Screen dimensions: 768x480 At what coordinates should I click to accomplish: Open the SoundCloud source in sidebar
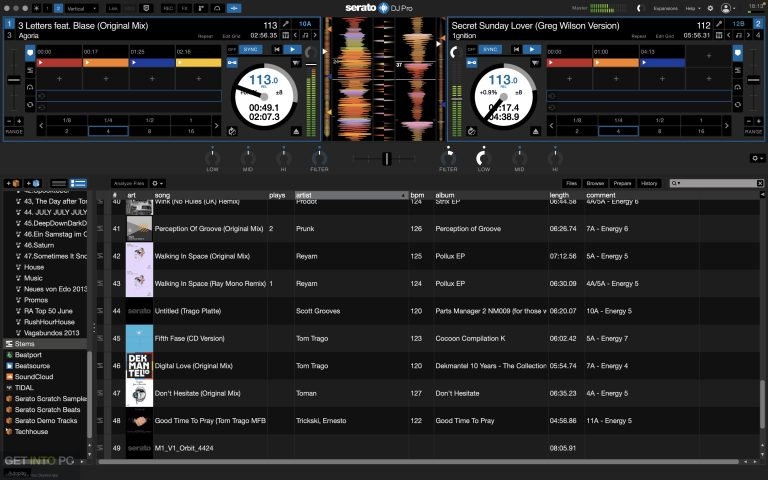(x=34, y=377)
